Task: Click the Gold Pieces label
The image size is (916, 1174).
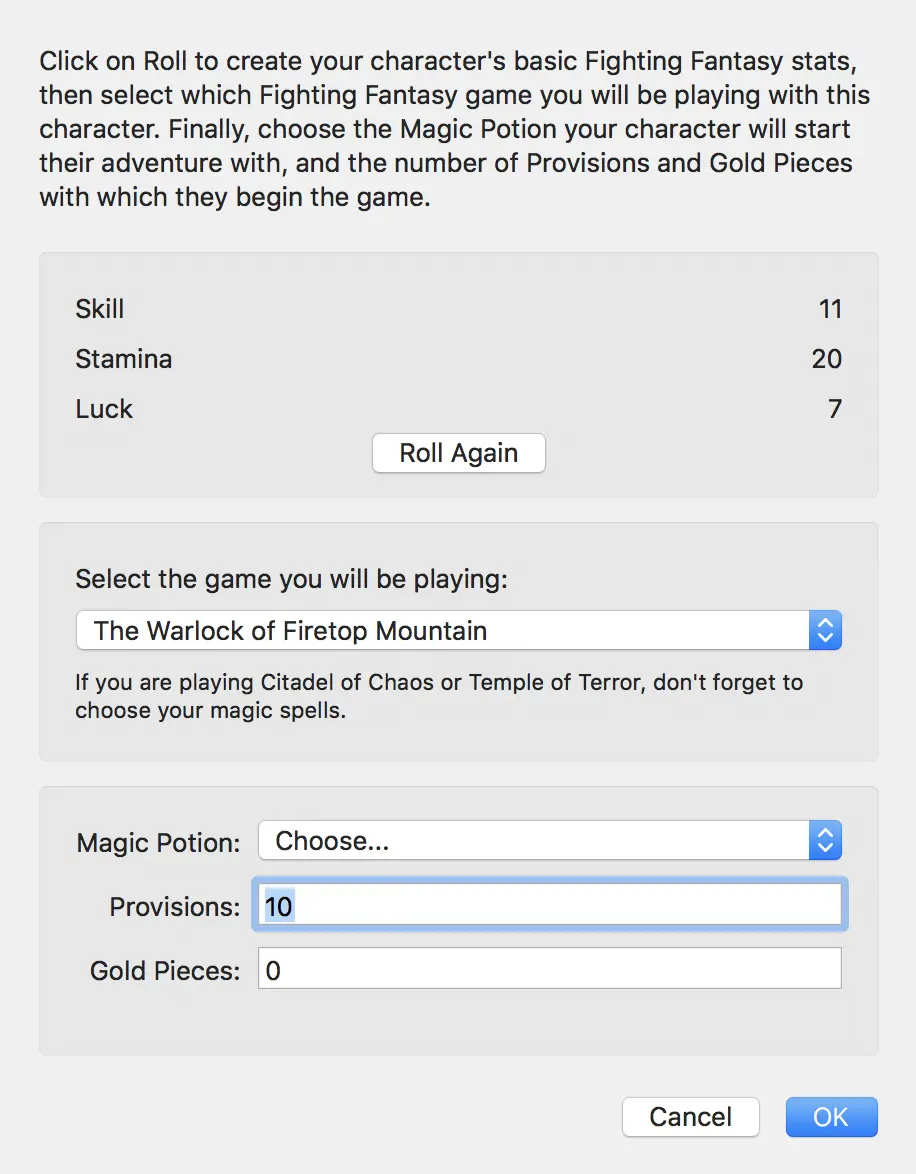Action: (165, 971)
